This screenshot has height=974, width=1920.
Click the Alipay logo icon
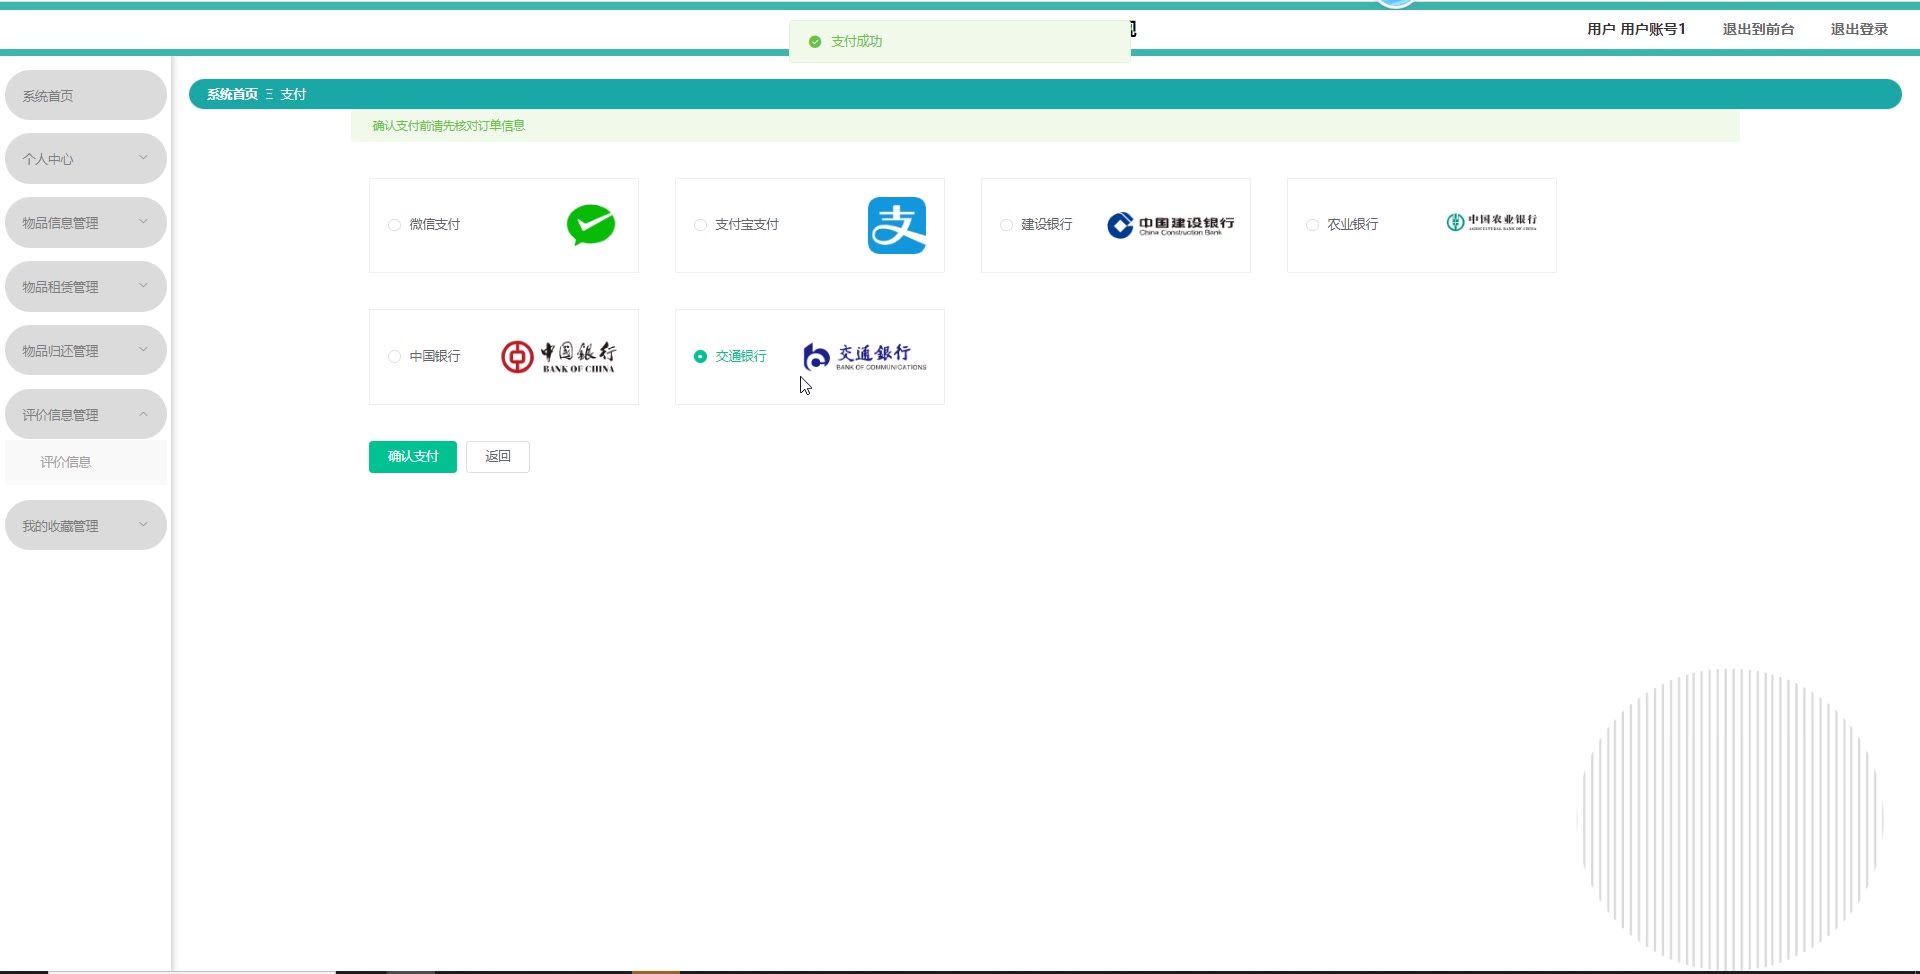tap(897, 225)
